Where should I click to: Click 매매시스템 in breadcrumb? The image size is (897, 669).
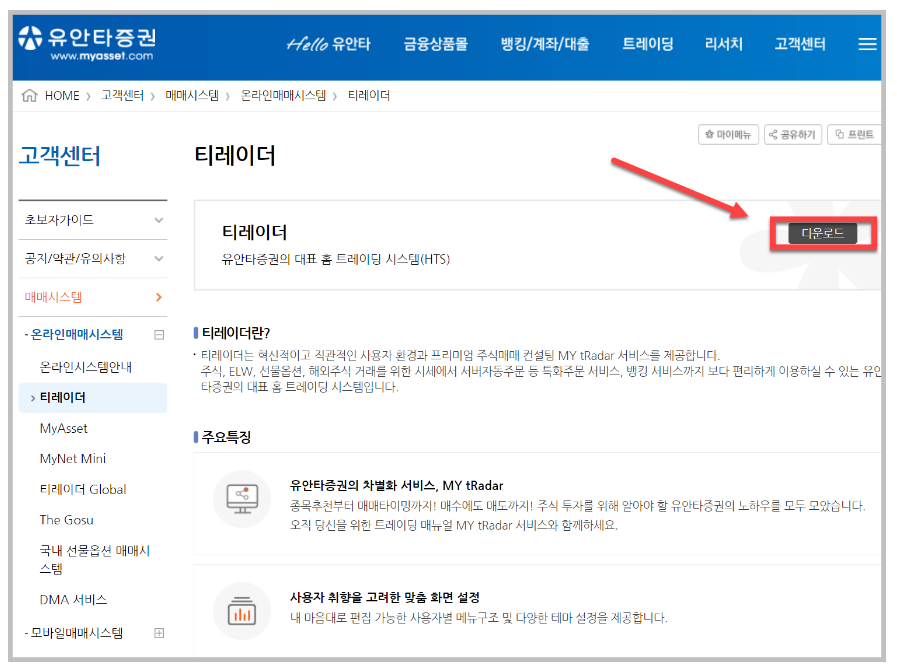point(192,96)
